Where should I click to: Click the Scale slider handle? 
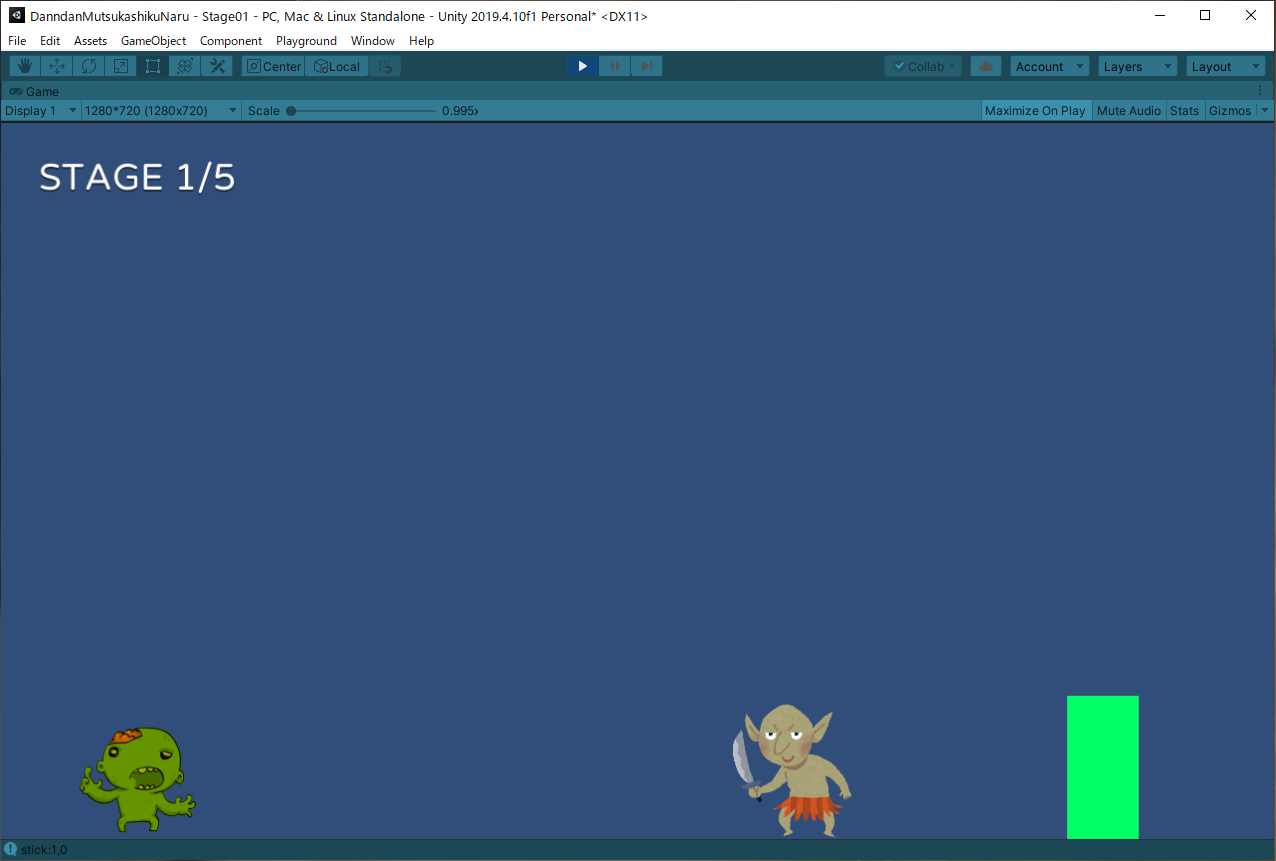tap(291, 110)
